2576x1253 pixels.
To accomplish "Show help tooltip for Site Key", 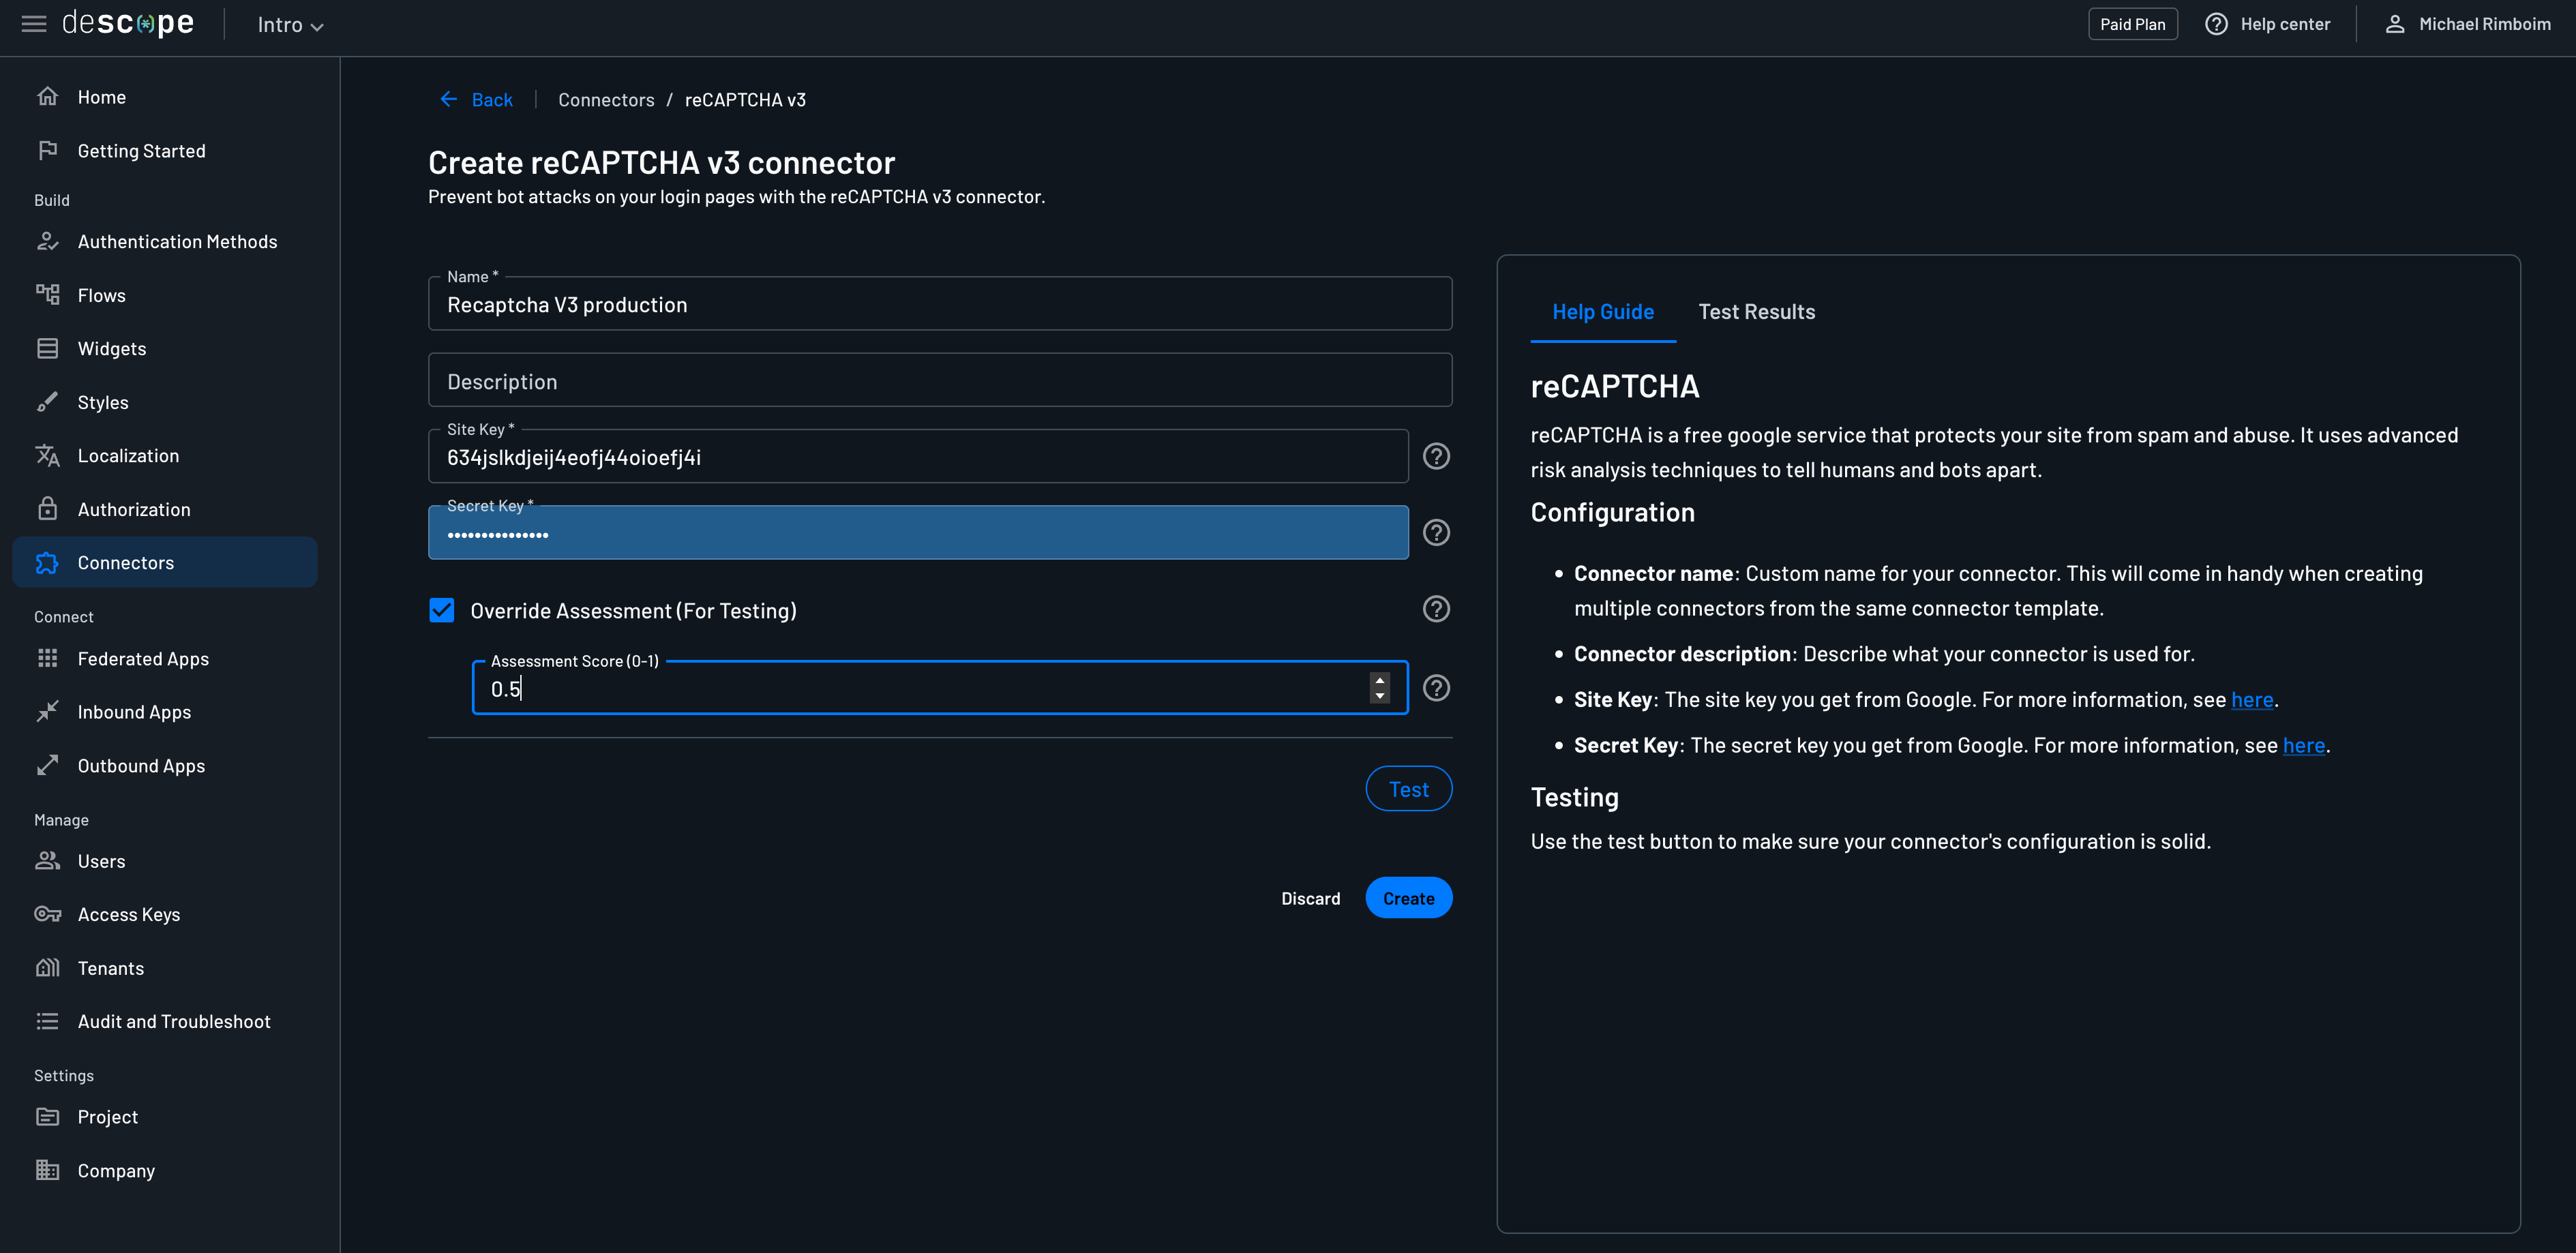I will point(1436,456).
